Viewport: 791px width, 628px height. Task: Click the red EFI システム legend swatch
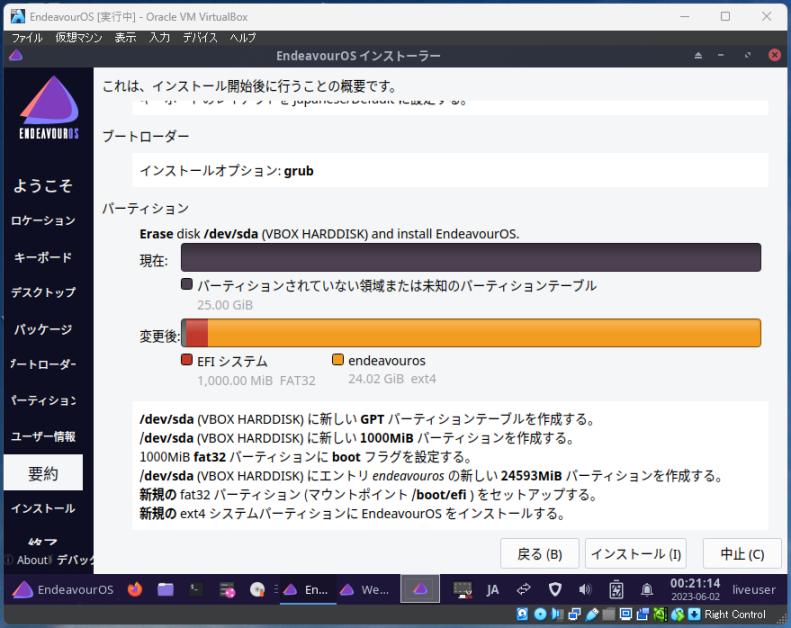pyautogui.click(x=187, y=360)
